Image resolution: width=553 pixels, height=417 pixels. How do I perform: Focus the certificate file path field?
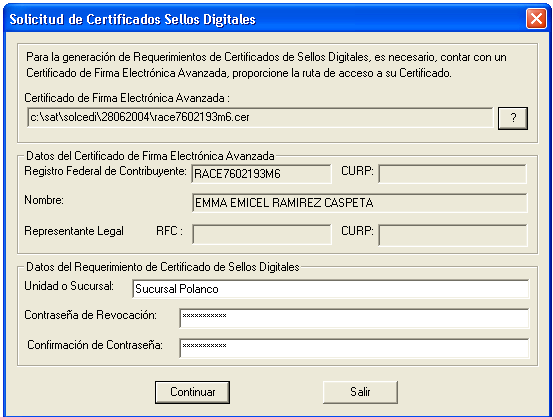pos(260,117)
